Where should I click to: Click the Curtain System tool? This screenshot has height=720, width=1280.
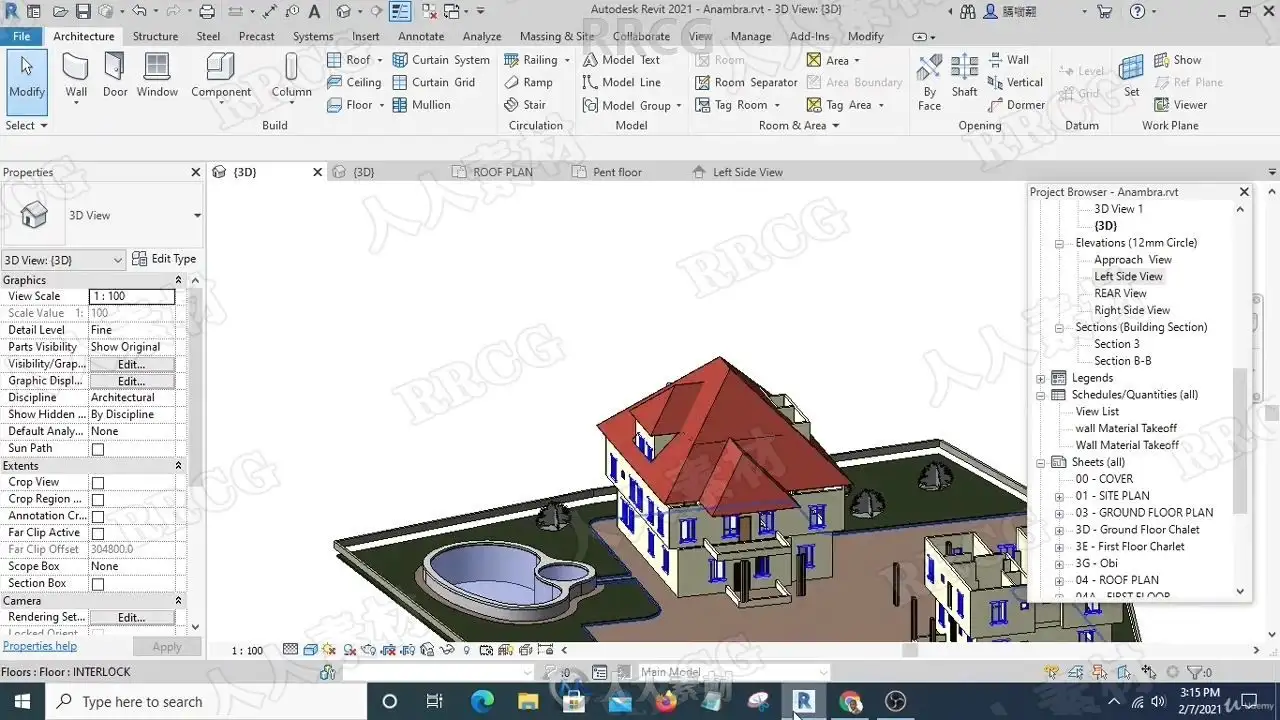click(x=441, y=60)
